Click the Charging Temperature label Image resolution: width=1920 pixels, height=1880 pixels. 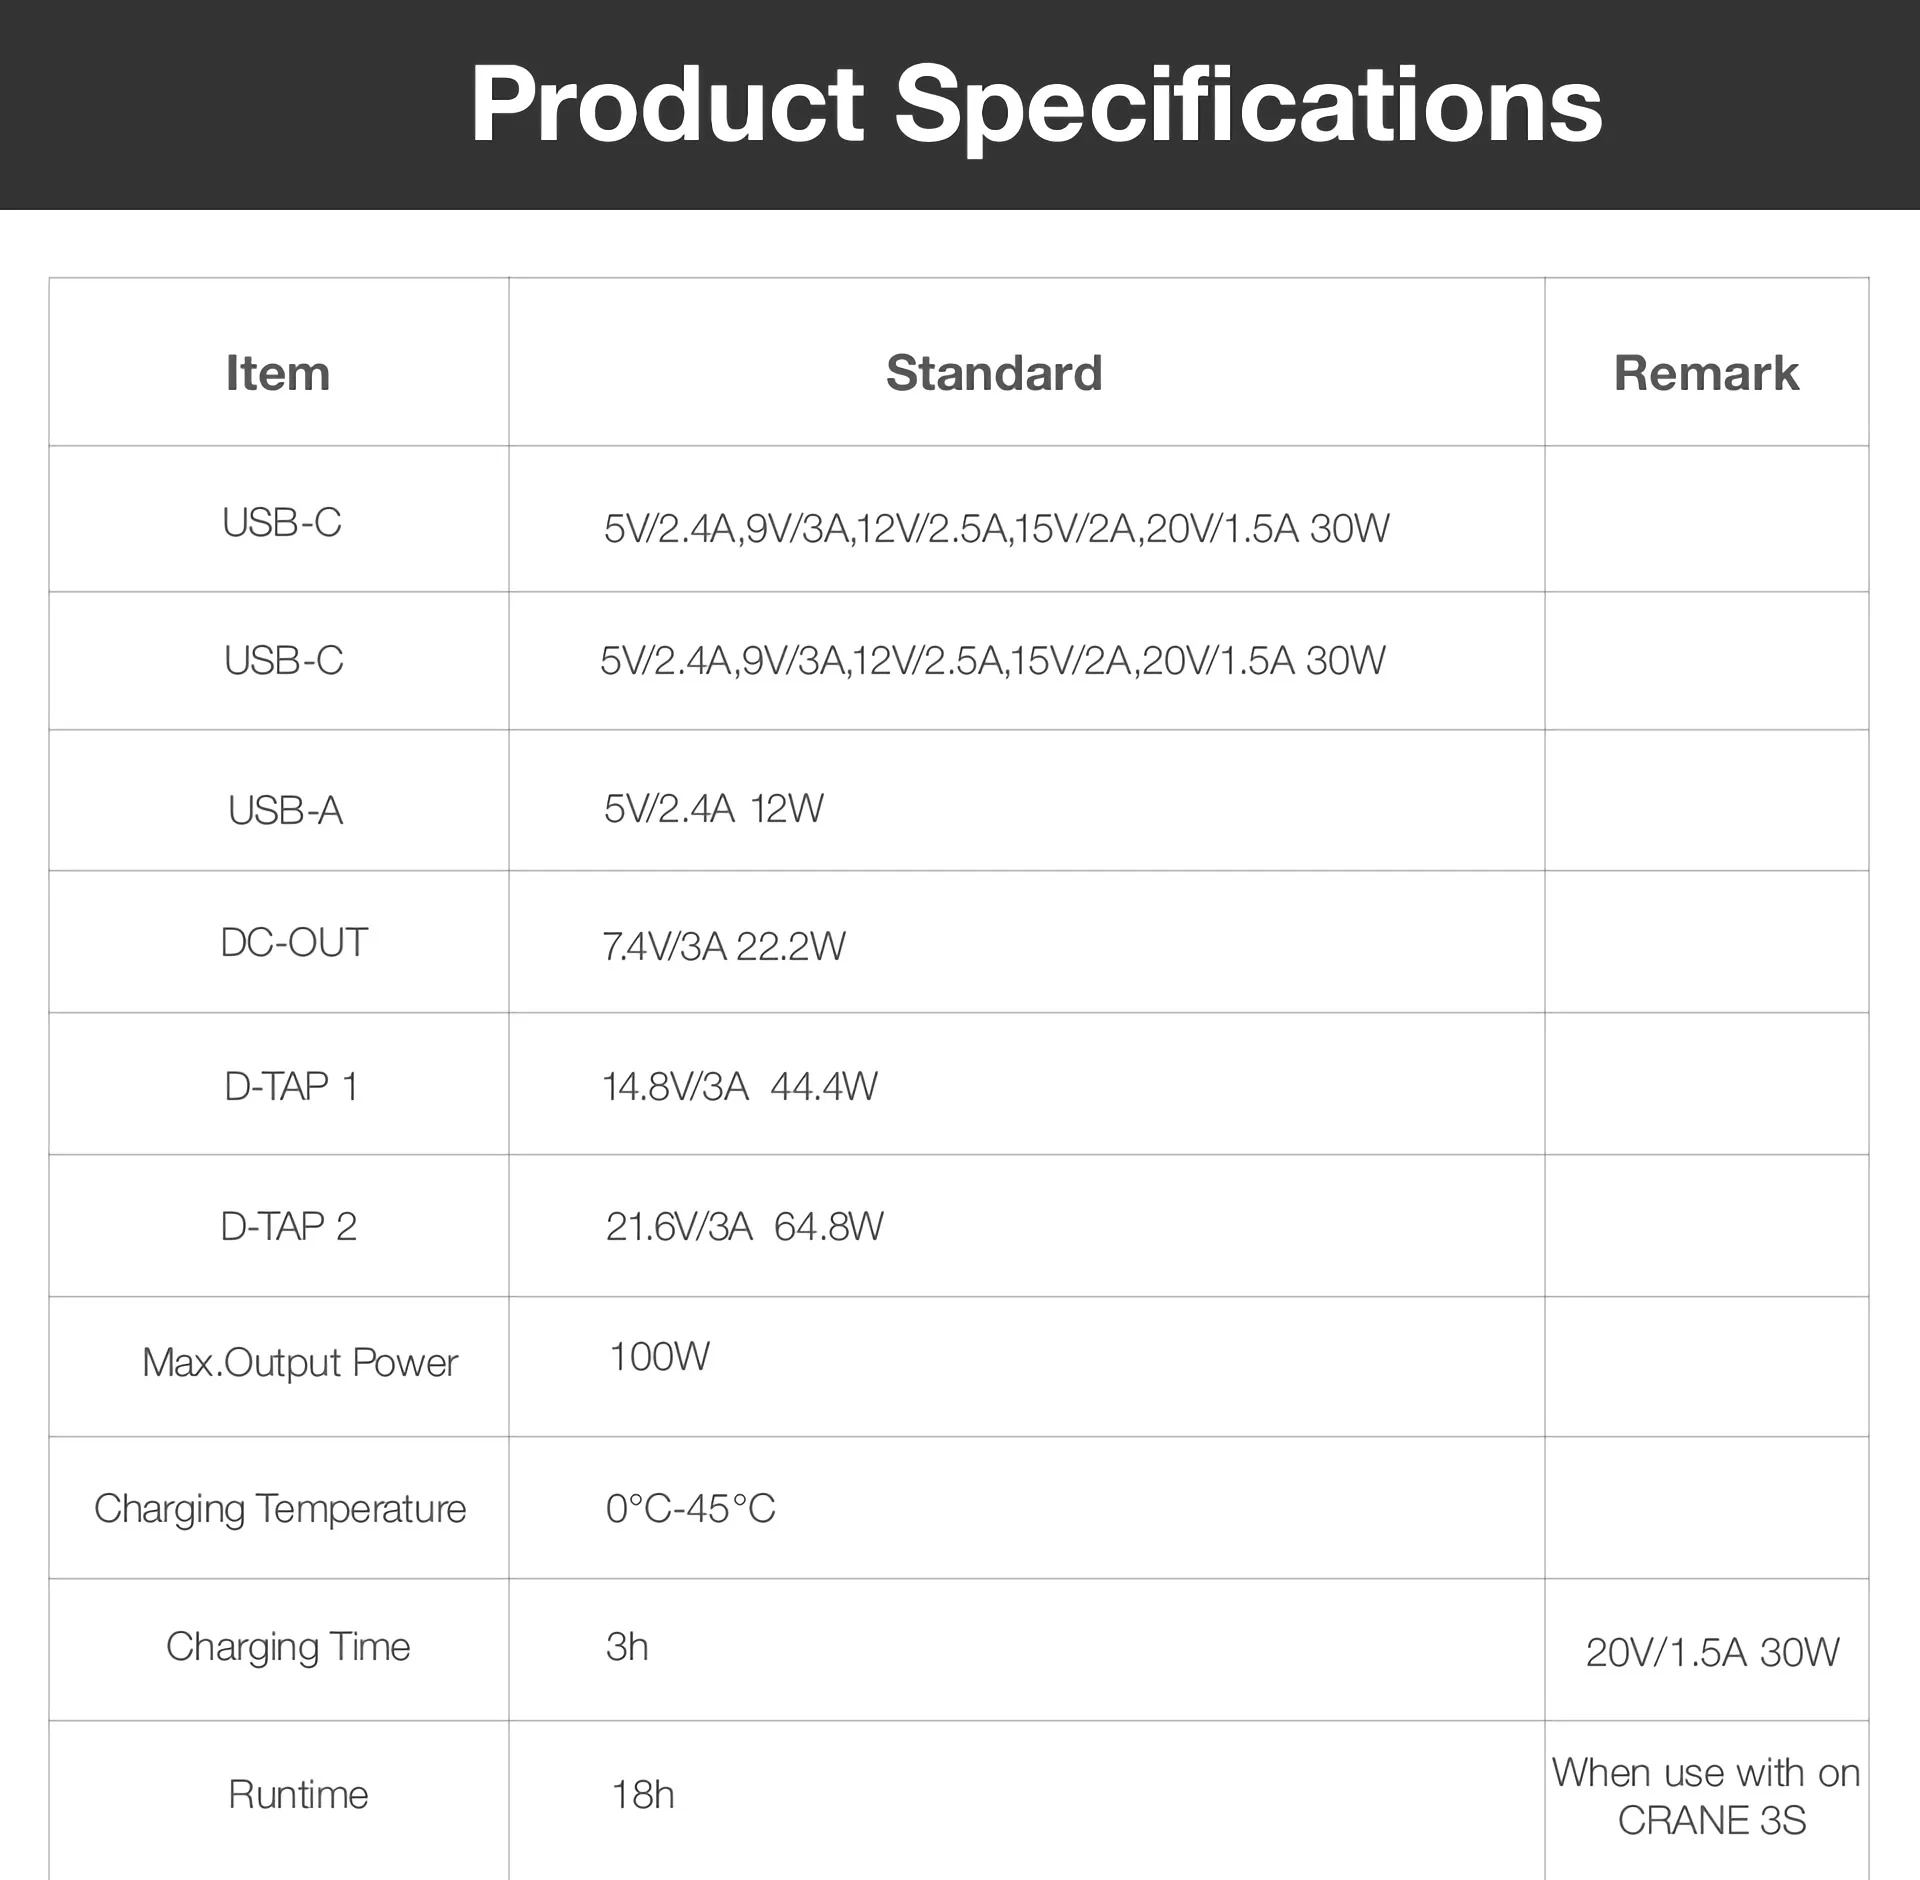pyautogui.click(x=280, y=1508)
